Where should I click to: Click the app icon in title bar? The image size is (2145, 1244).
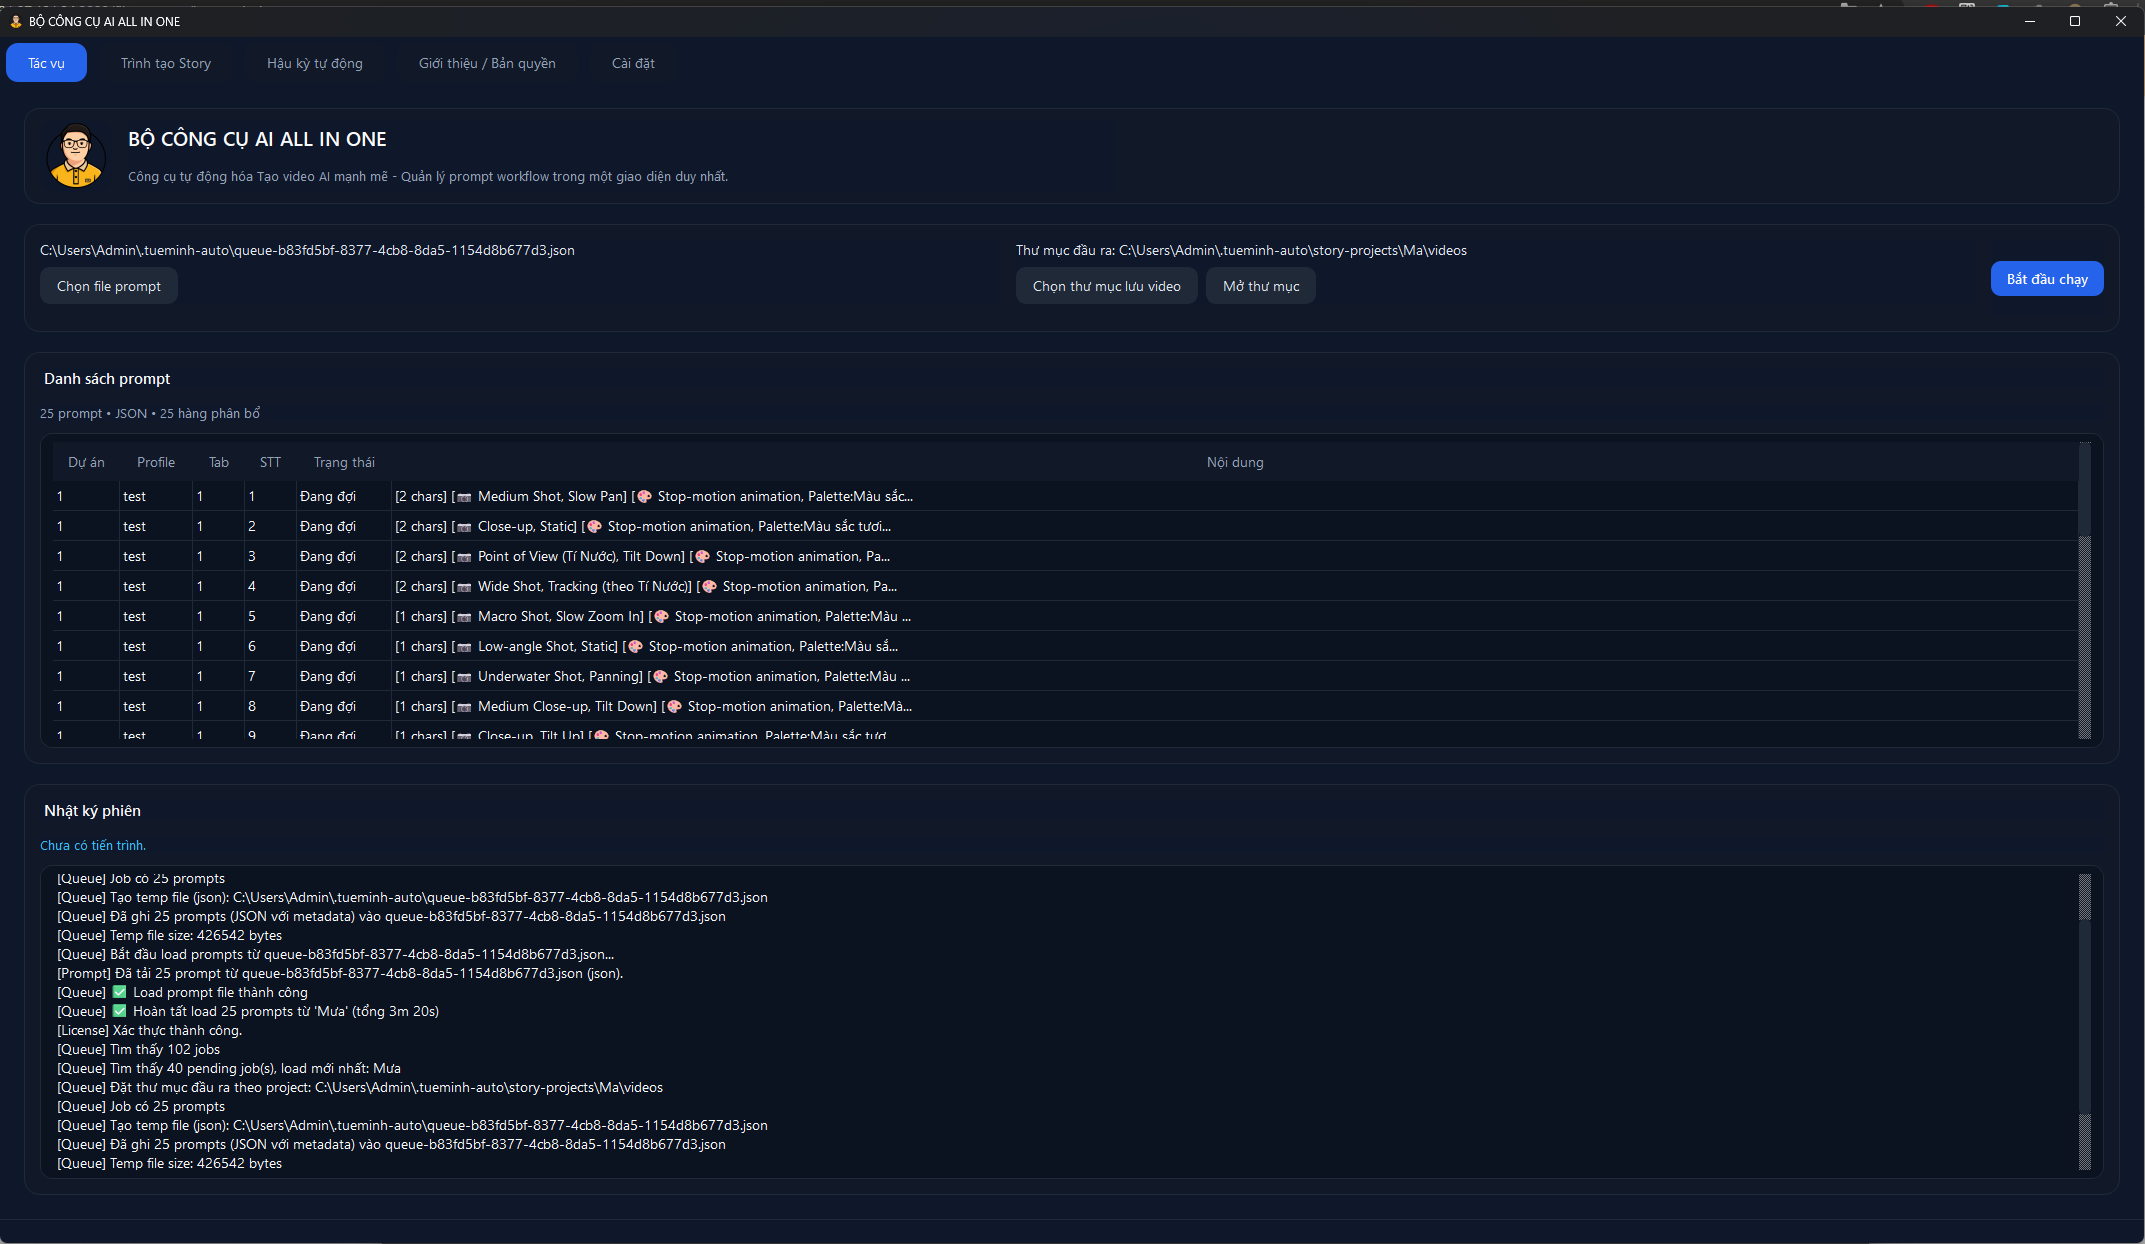(15, 21)
